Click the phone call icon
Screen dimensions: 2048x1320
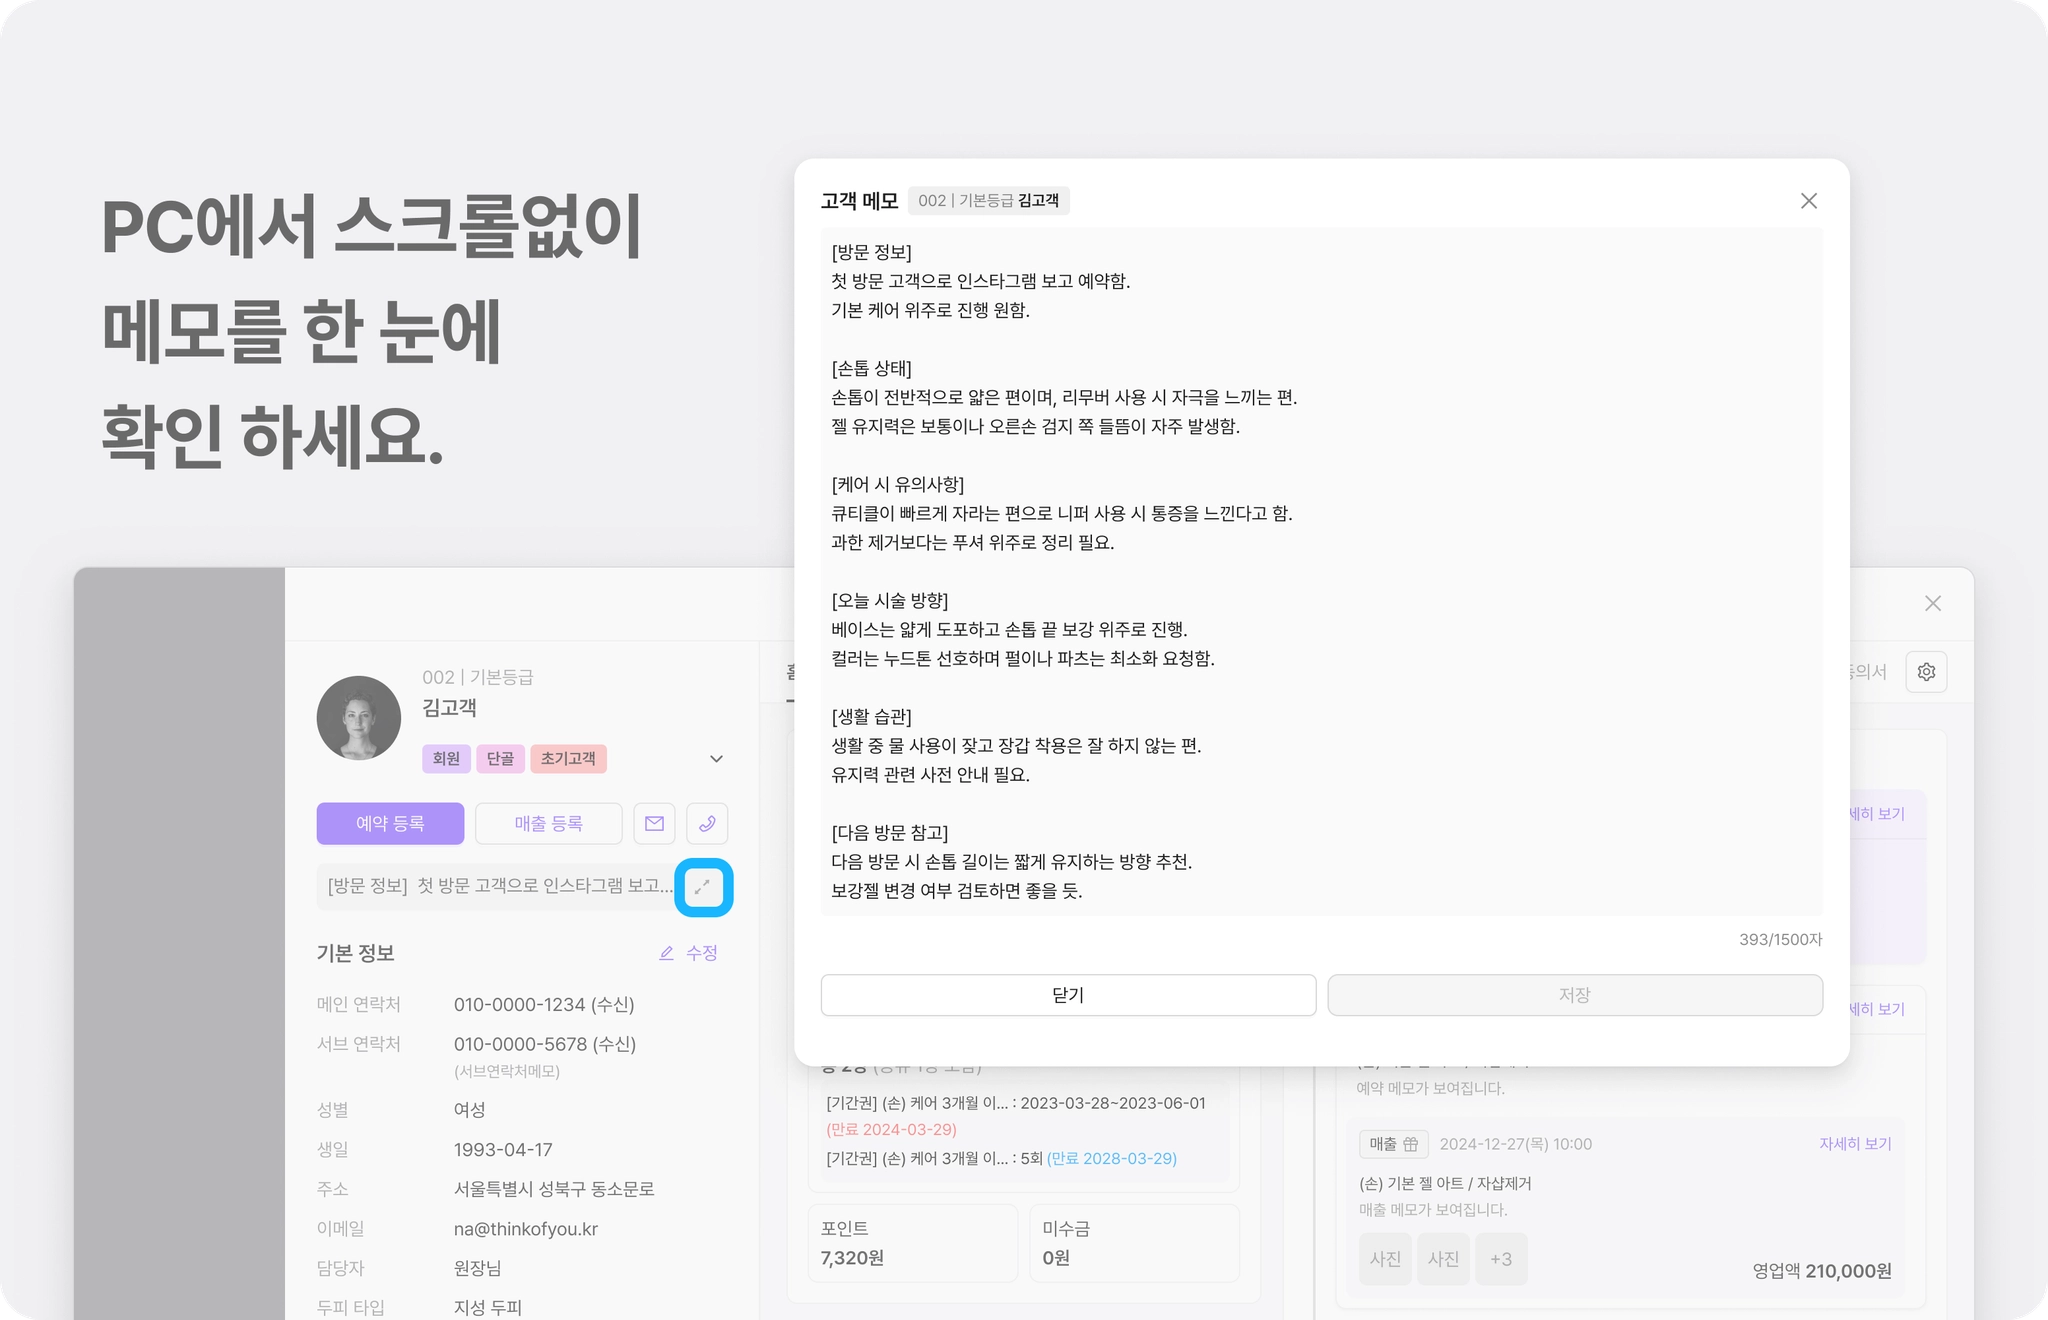[x=707, y=823]
